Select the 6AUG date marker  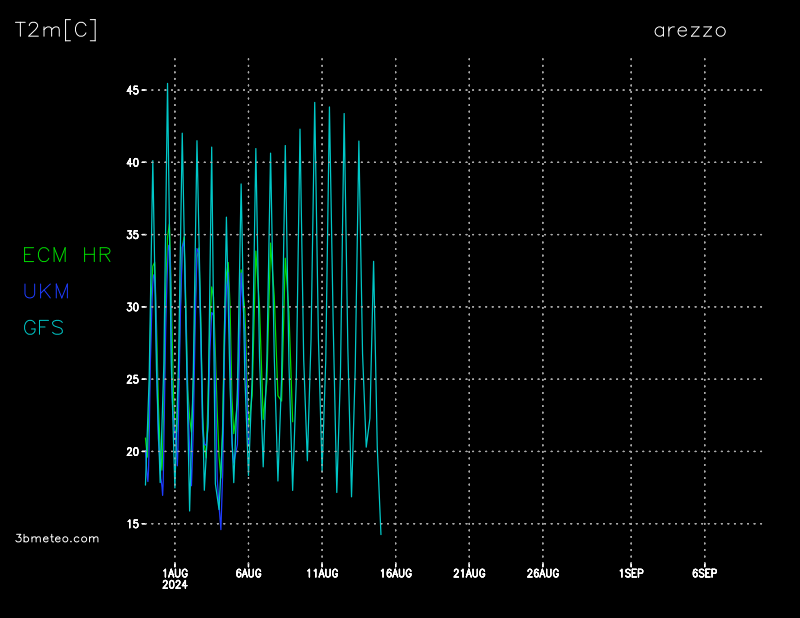[x=248, y=573]
